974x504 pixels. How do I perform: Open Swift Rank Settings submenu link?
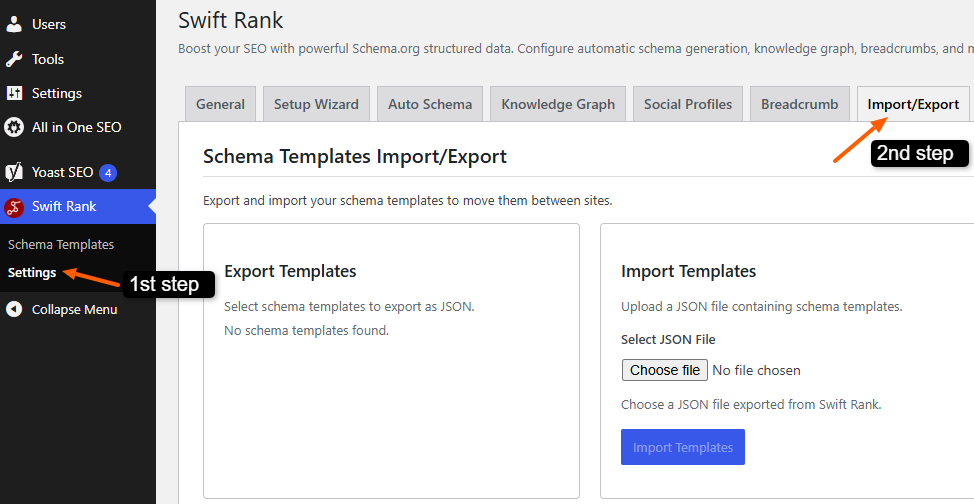pos(32,272)
